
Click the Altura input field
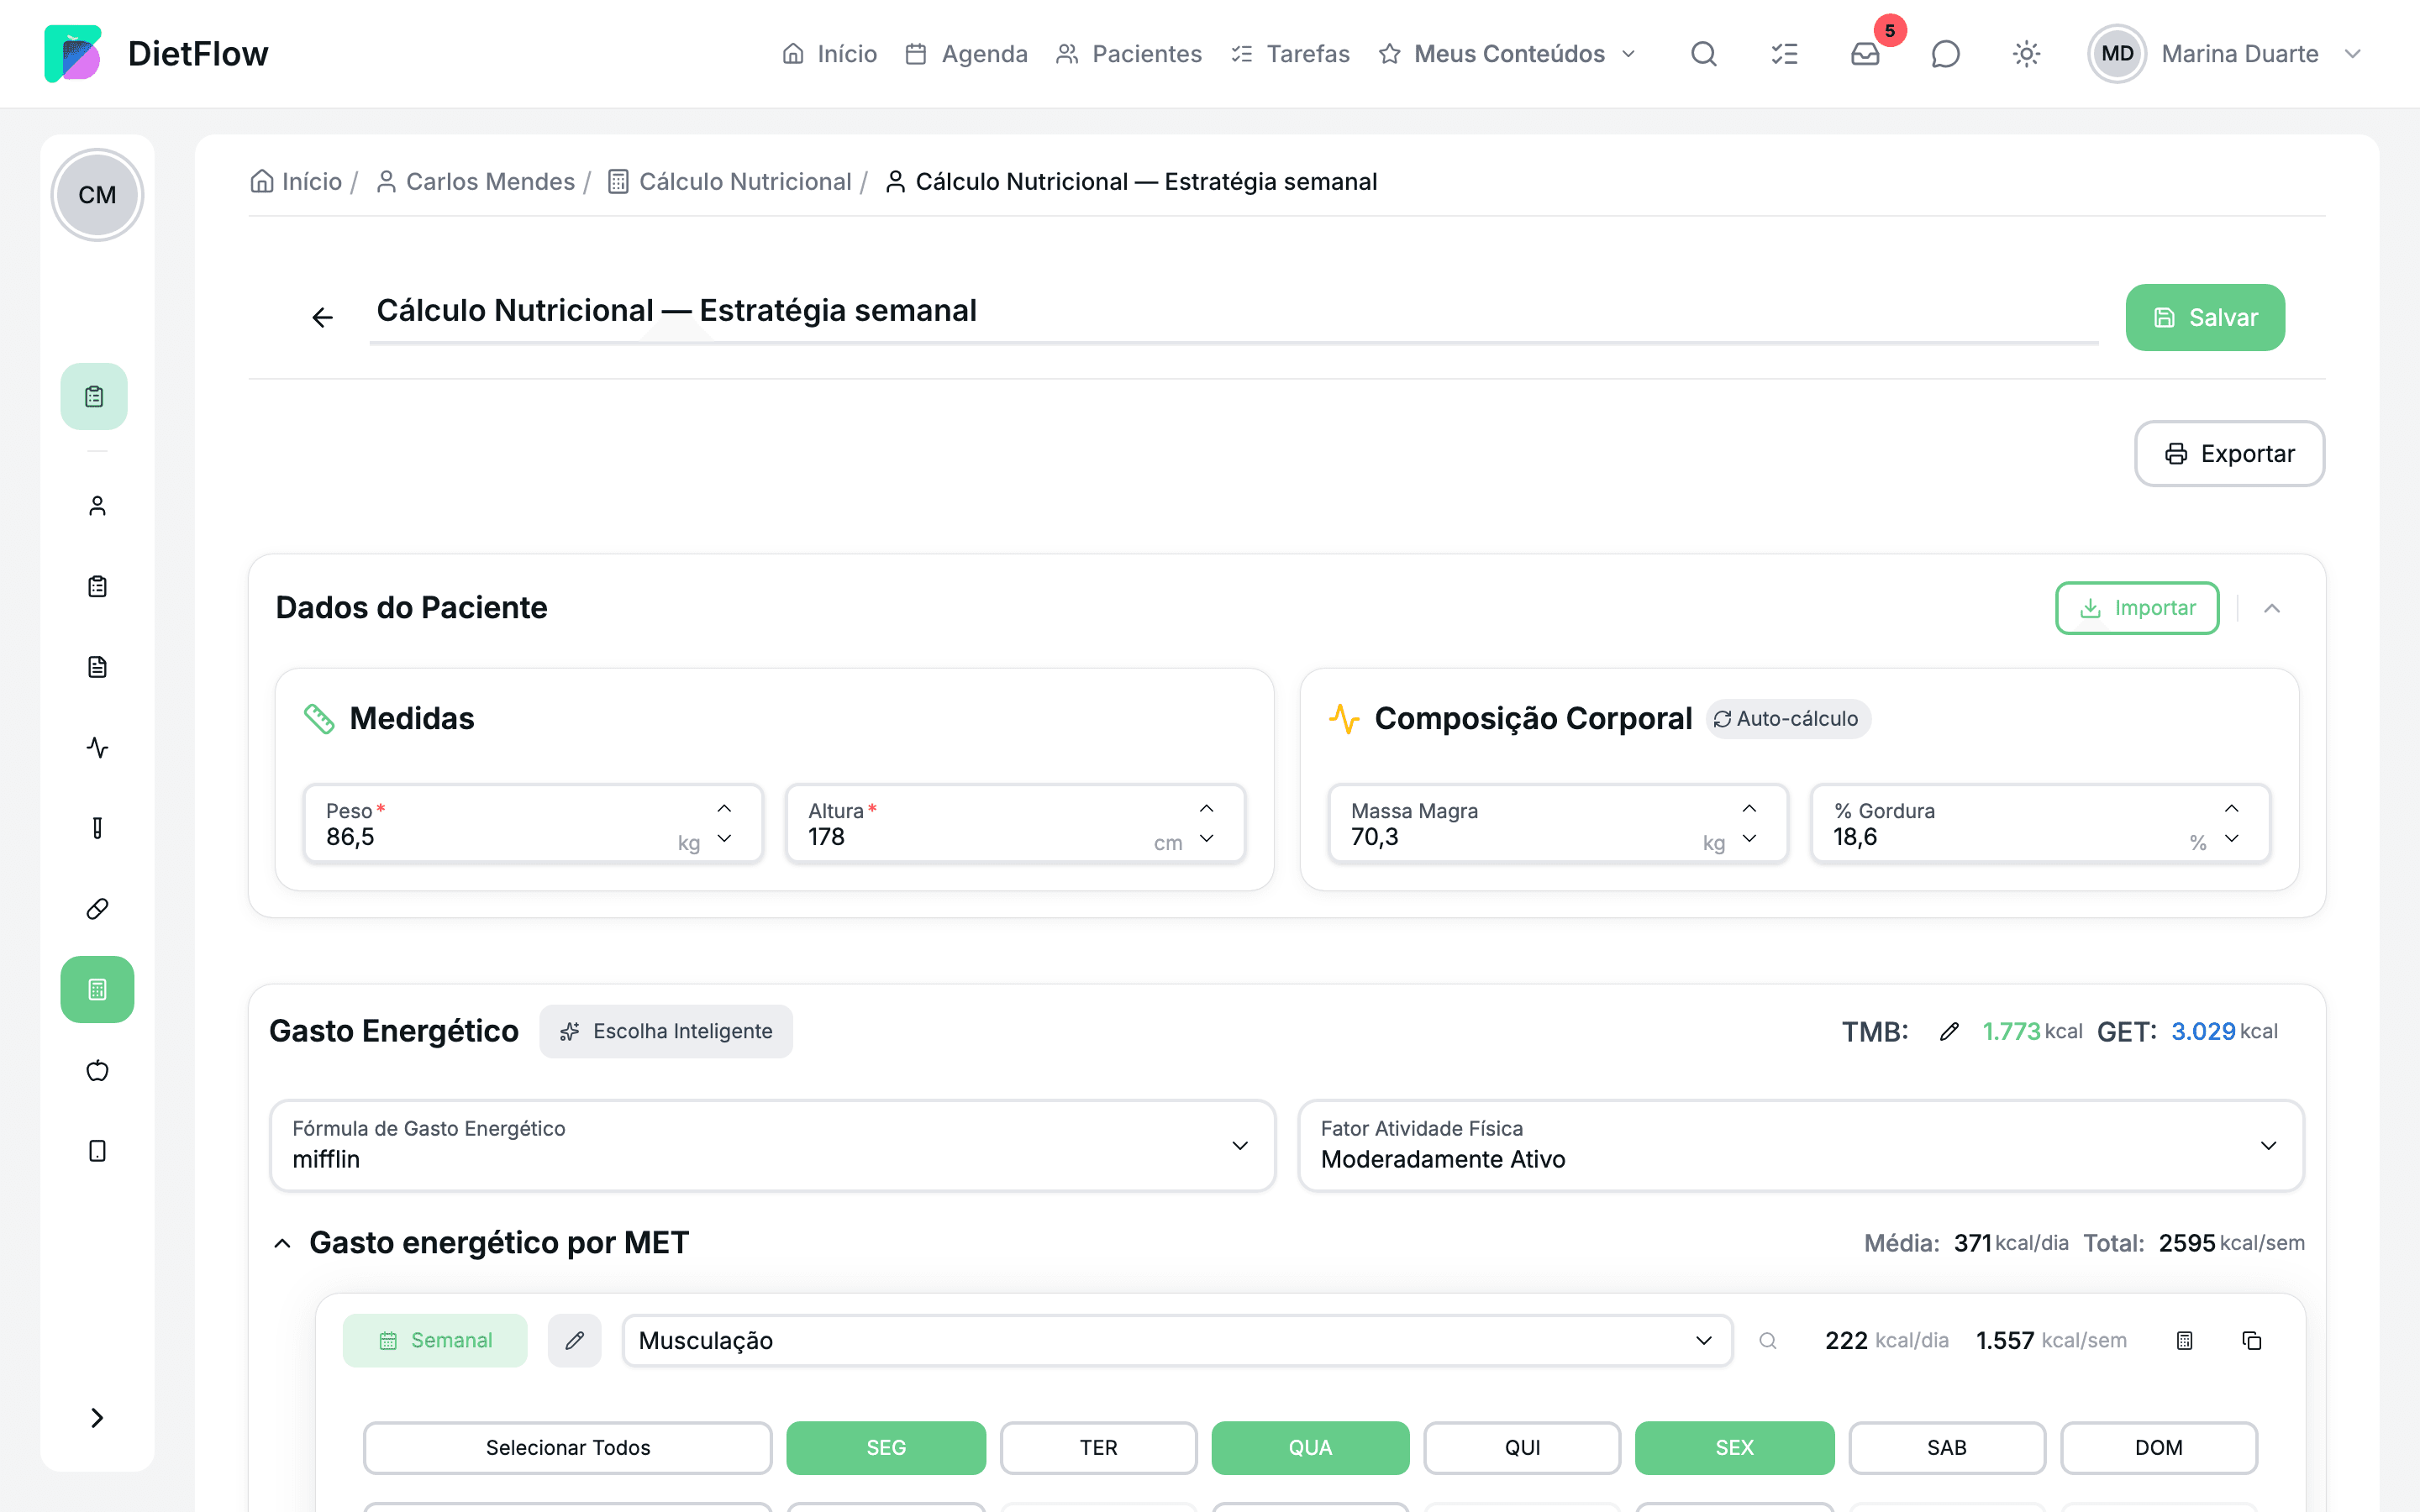[1015, 824]
